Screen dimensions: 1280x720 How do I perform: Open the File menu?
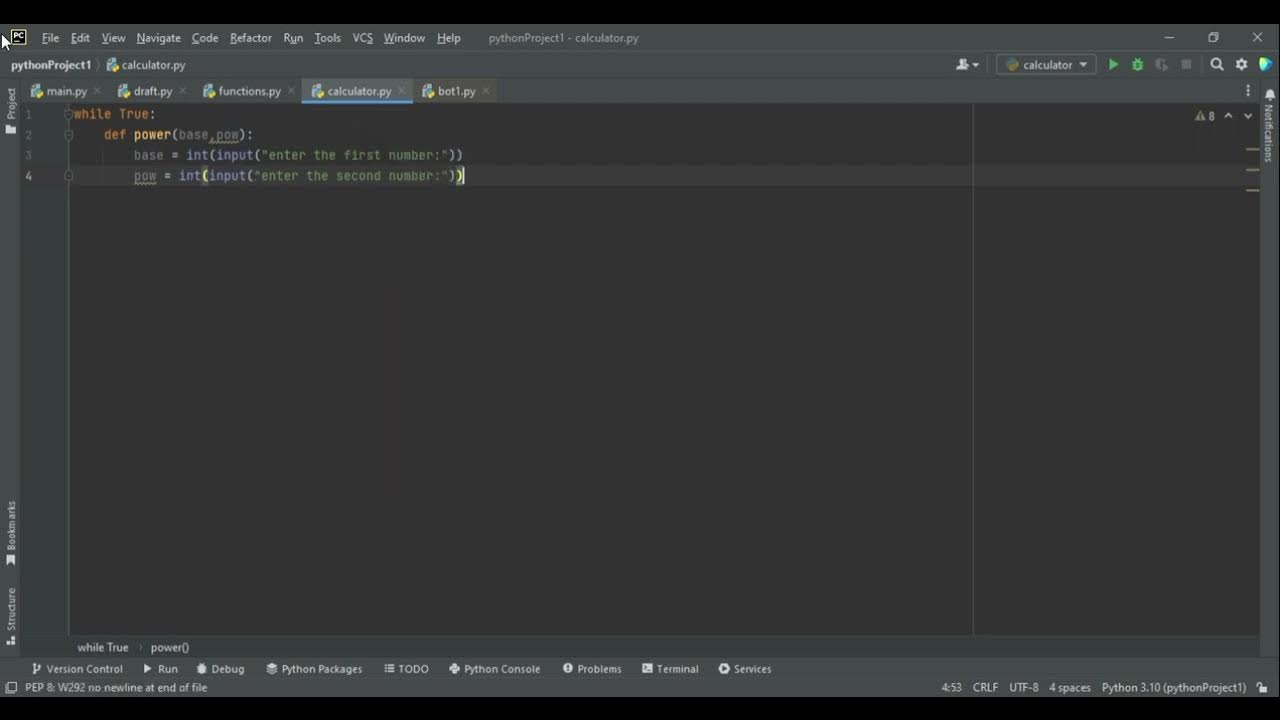click(x=50, y=38)
